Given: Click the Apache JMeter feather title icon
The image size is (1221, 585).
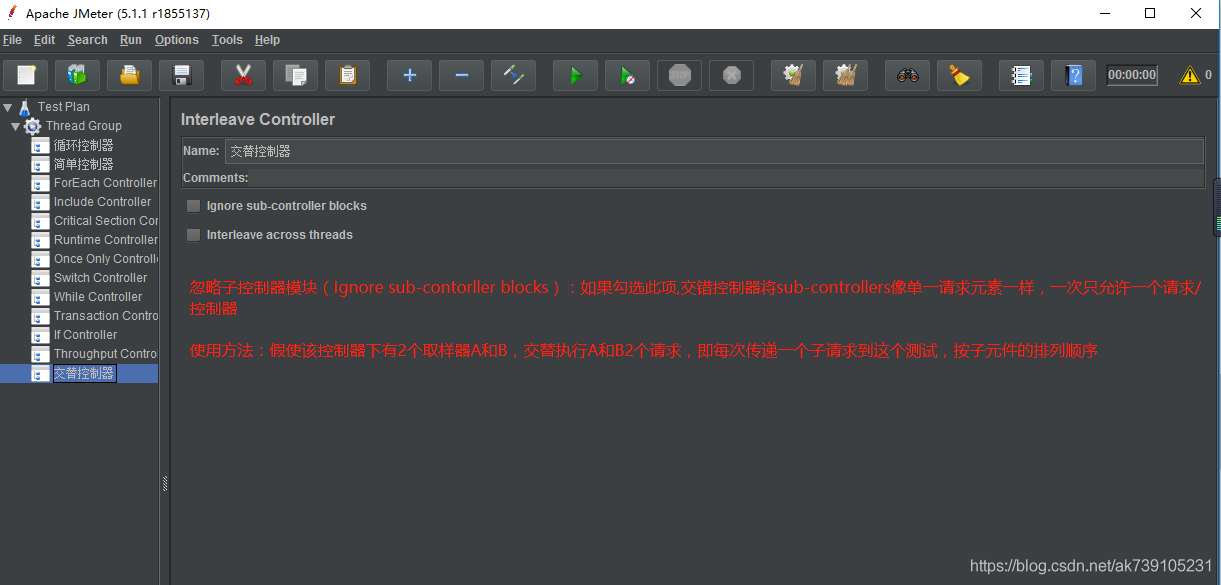Looking at the screenshot, I should point(12,13).
